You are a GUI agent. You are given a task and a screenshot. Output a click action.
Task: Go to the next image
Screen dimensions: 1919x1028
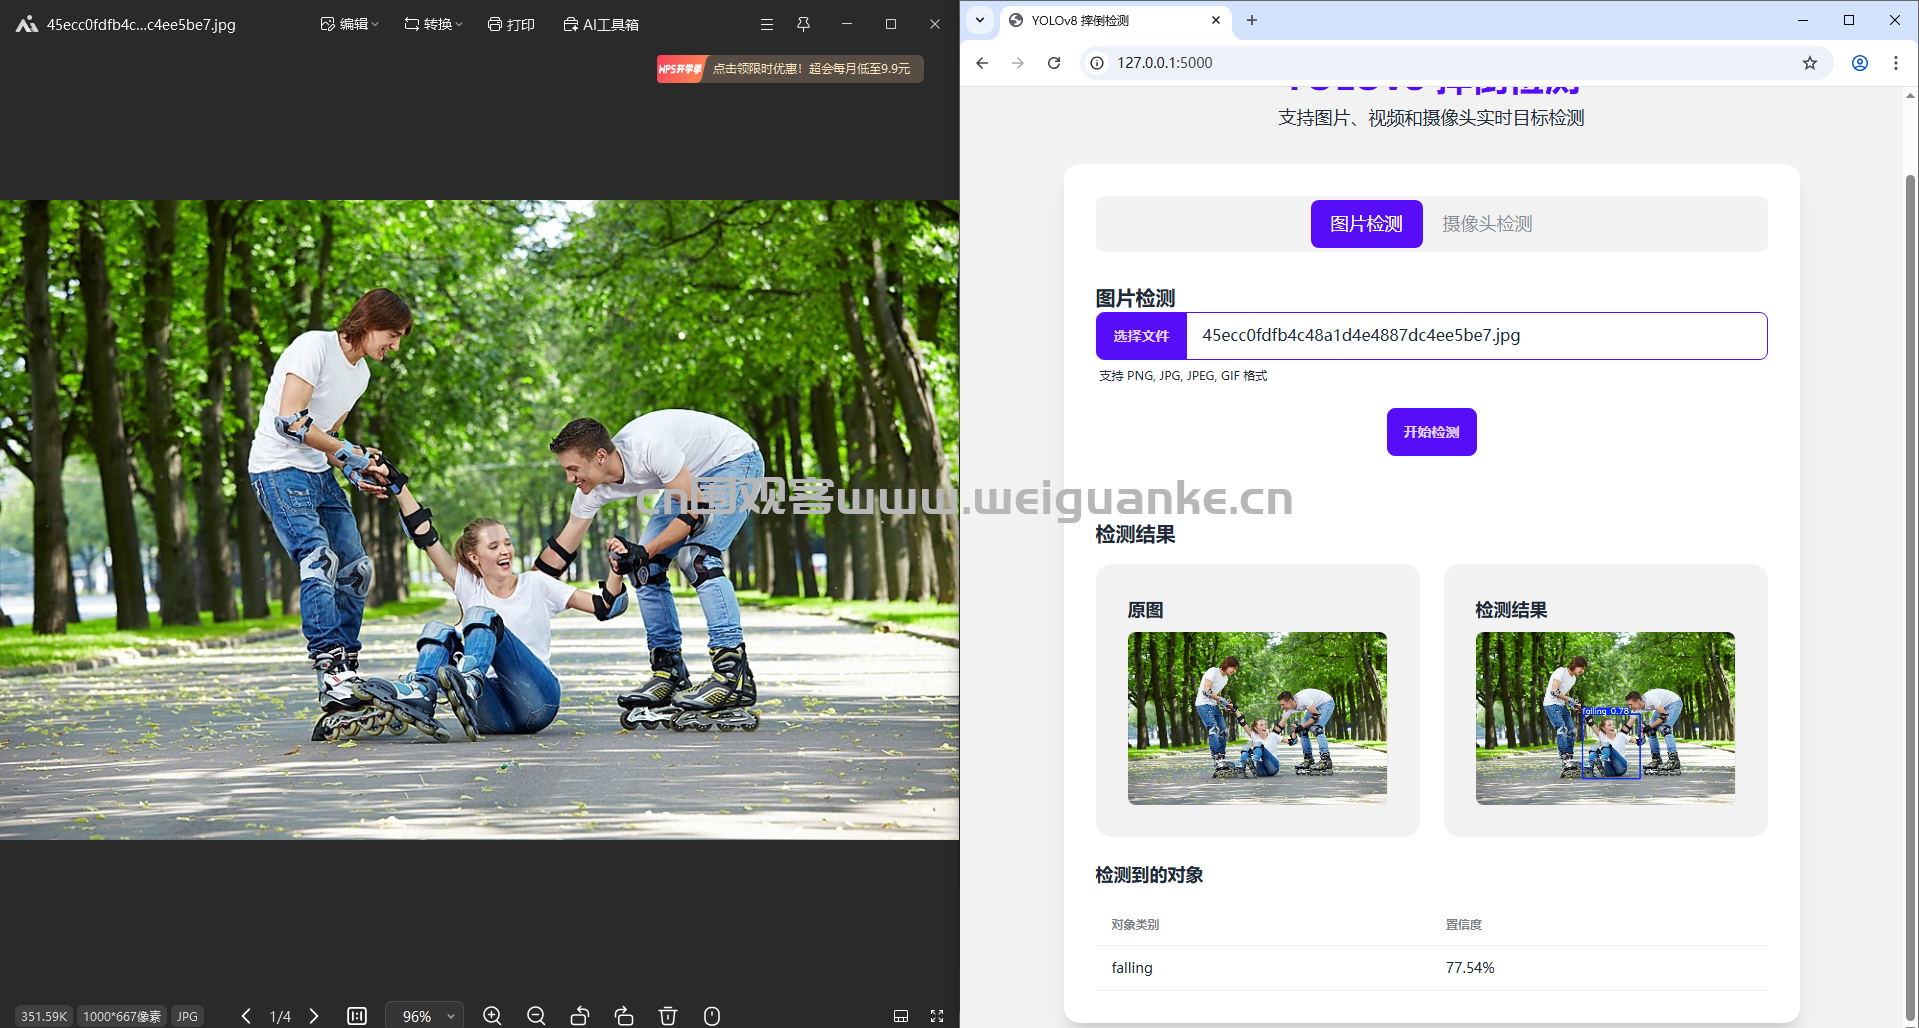point(314,1016)
